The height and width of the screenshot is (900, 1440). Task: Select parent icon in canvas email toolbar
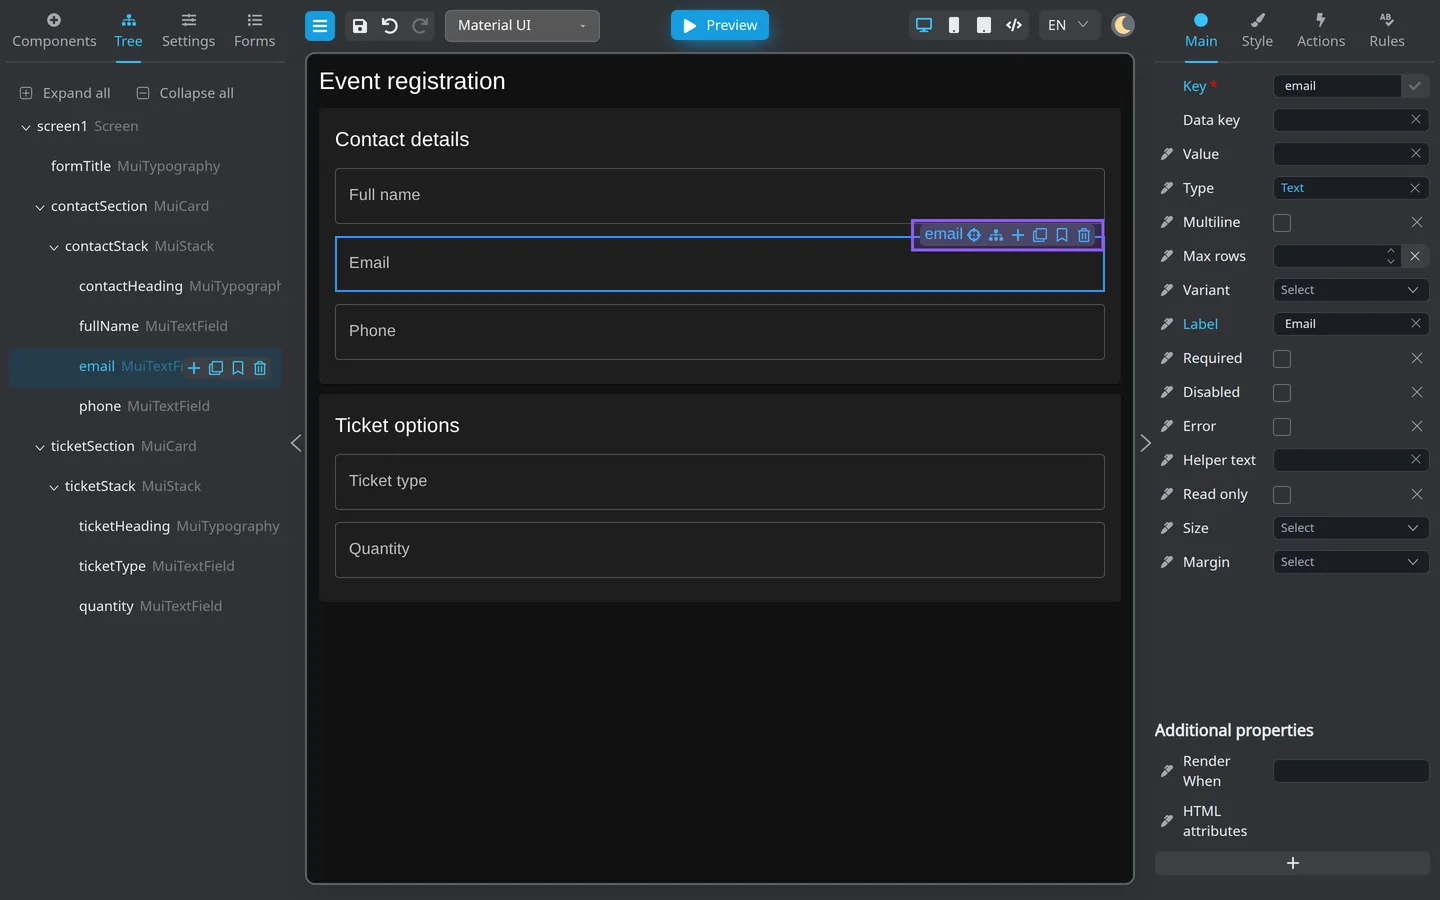tap(996, 235)
